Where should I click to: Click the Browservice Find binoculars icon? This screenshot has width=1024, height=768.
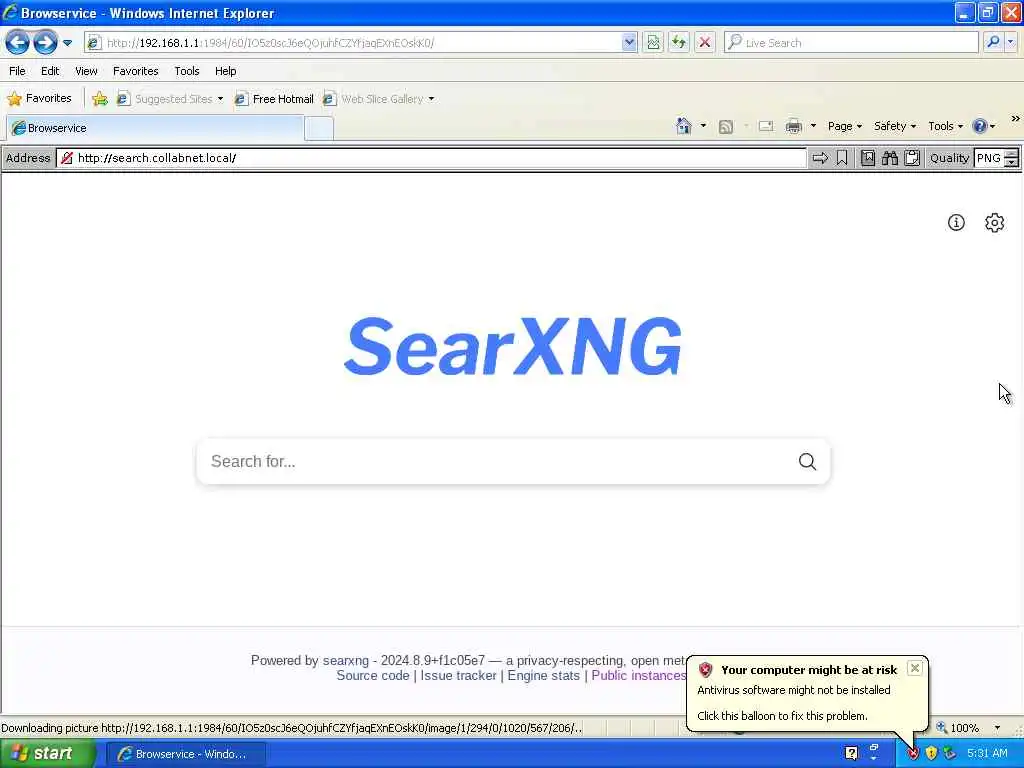pos(889,158)
